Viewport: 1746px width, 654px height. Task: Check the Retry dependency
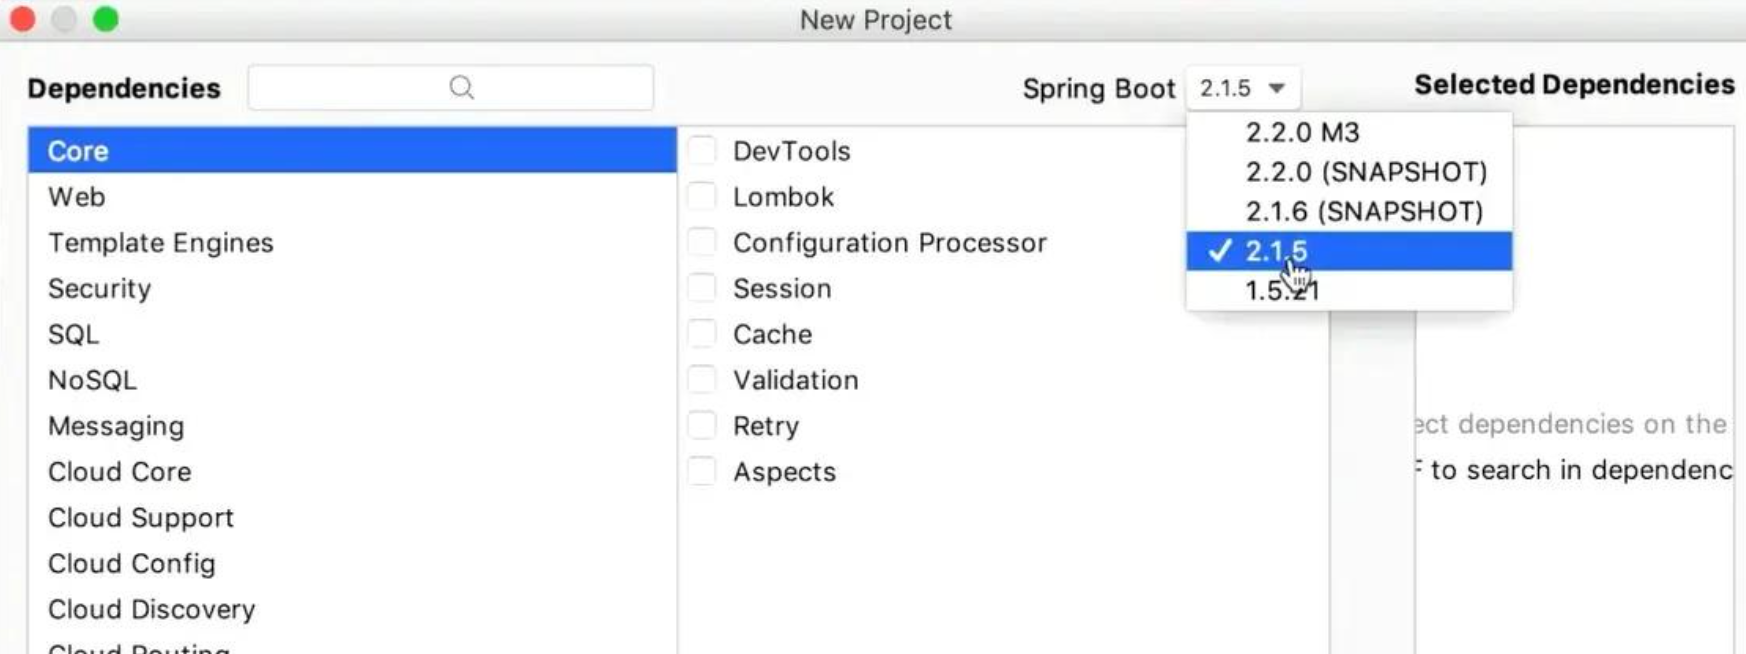[x=702, y=426]
